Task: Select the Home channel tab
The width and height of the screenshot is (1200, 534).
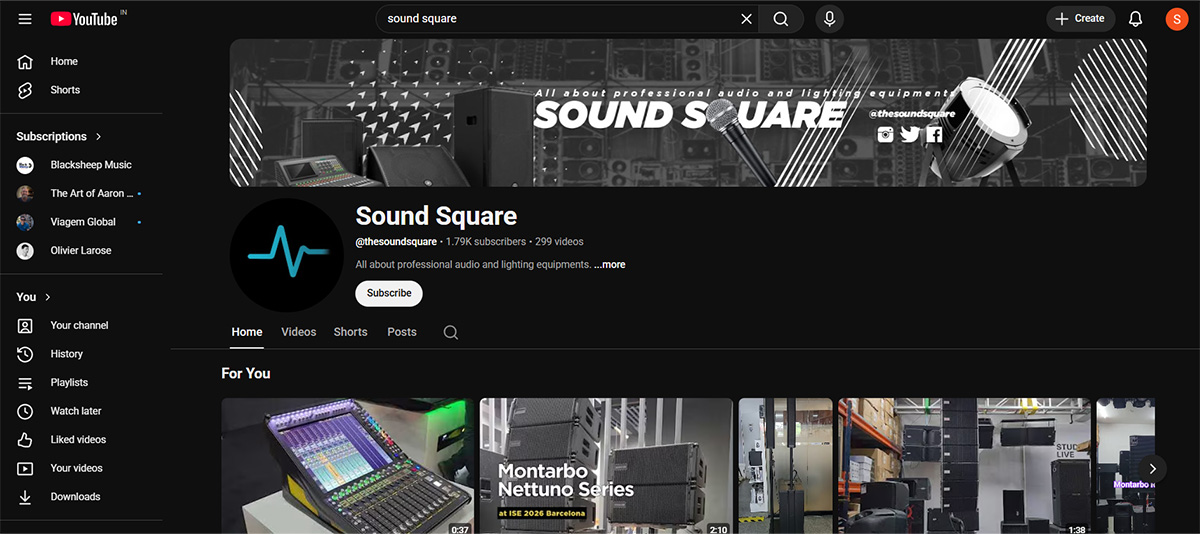Action: (x=247, y=332)
